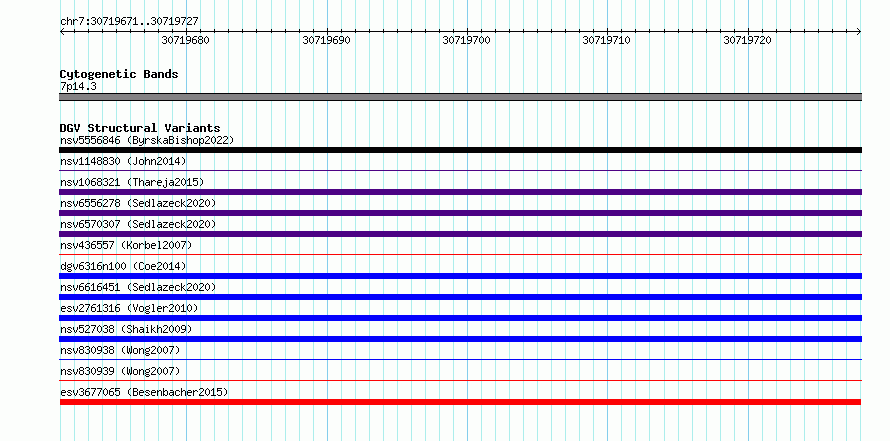Open the nsv527038 (Shaikh2009) label
Image resolution: width=890 pixels, height=441 pixels.
[126, 329]
